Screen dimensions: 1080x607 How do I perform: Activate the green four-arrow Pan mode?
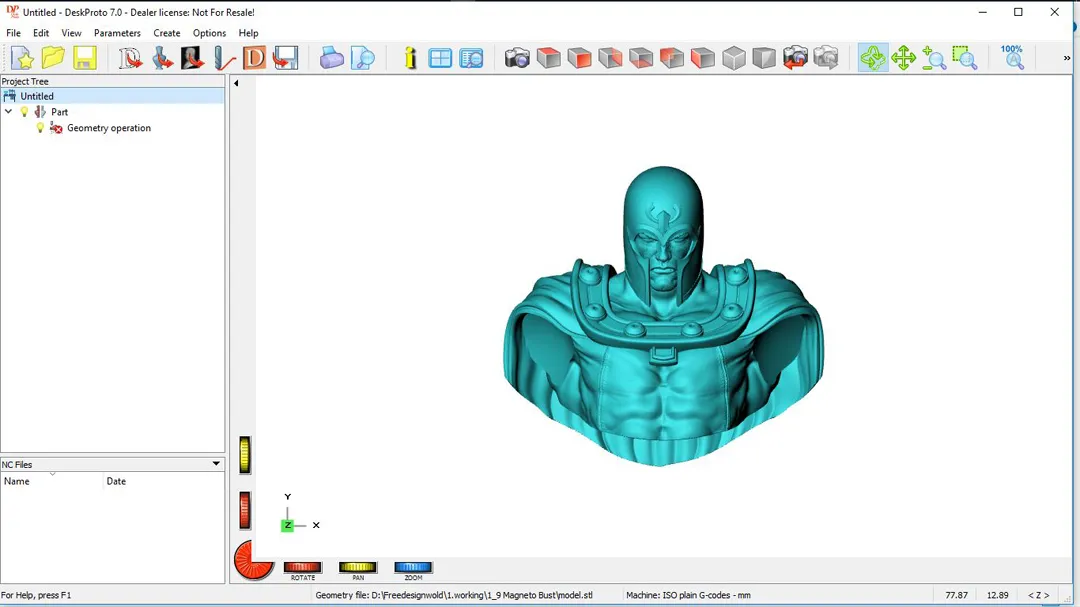click(903, 58)
